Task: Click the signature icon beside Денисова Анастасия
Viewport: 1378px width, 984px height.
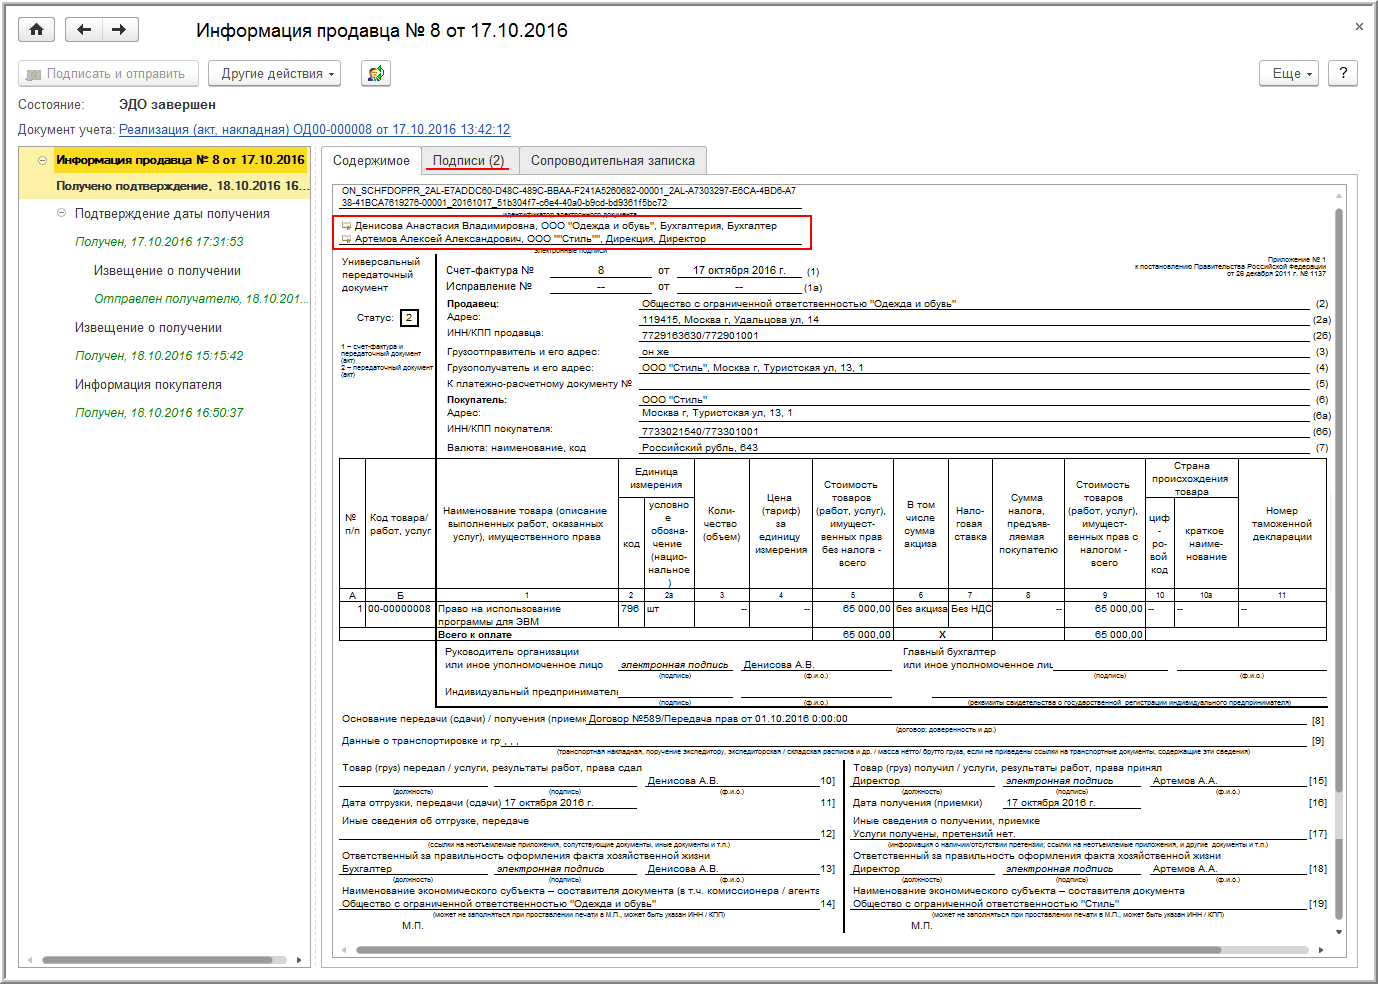Action: [x=346, y=226]
